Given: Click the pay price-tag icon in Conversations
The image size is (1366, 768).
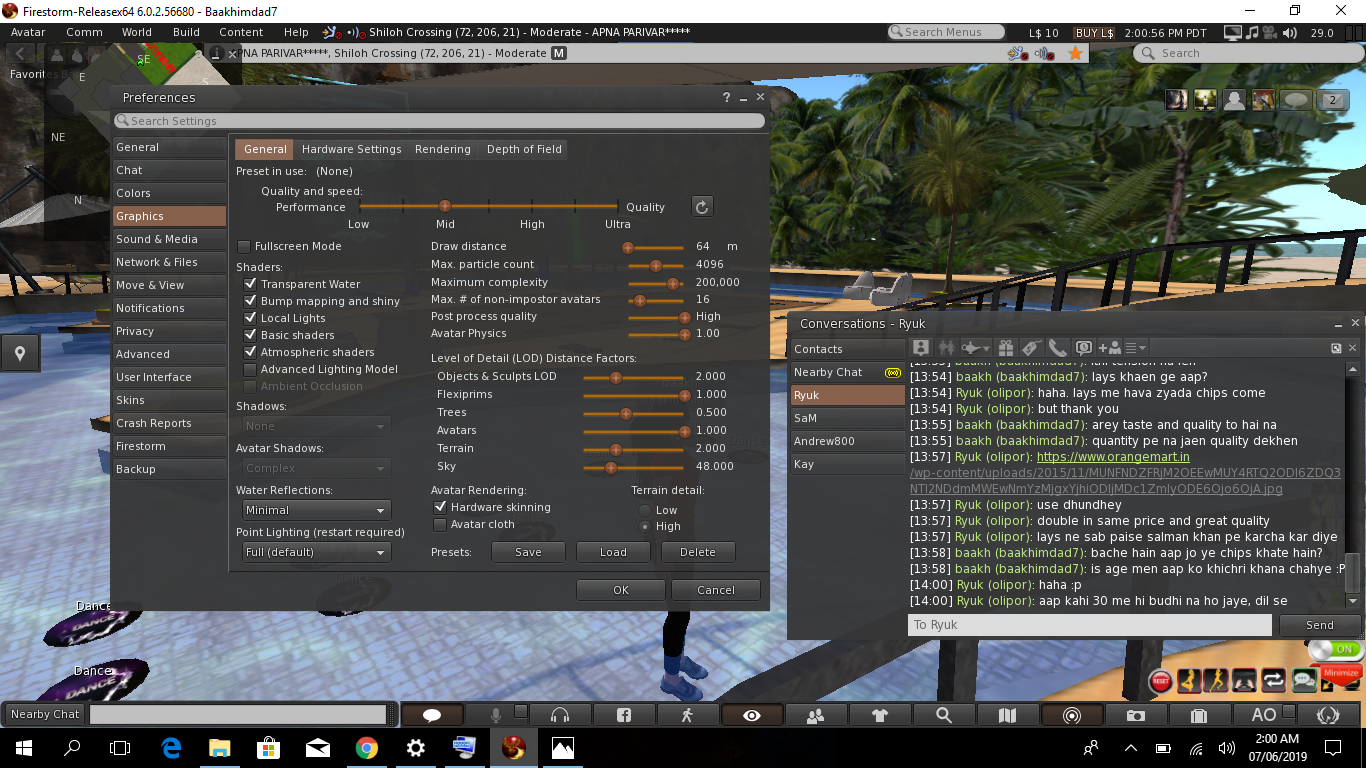Looking at the screenshot, I should 1032,348.
